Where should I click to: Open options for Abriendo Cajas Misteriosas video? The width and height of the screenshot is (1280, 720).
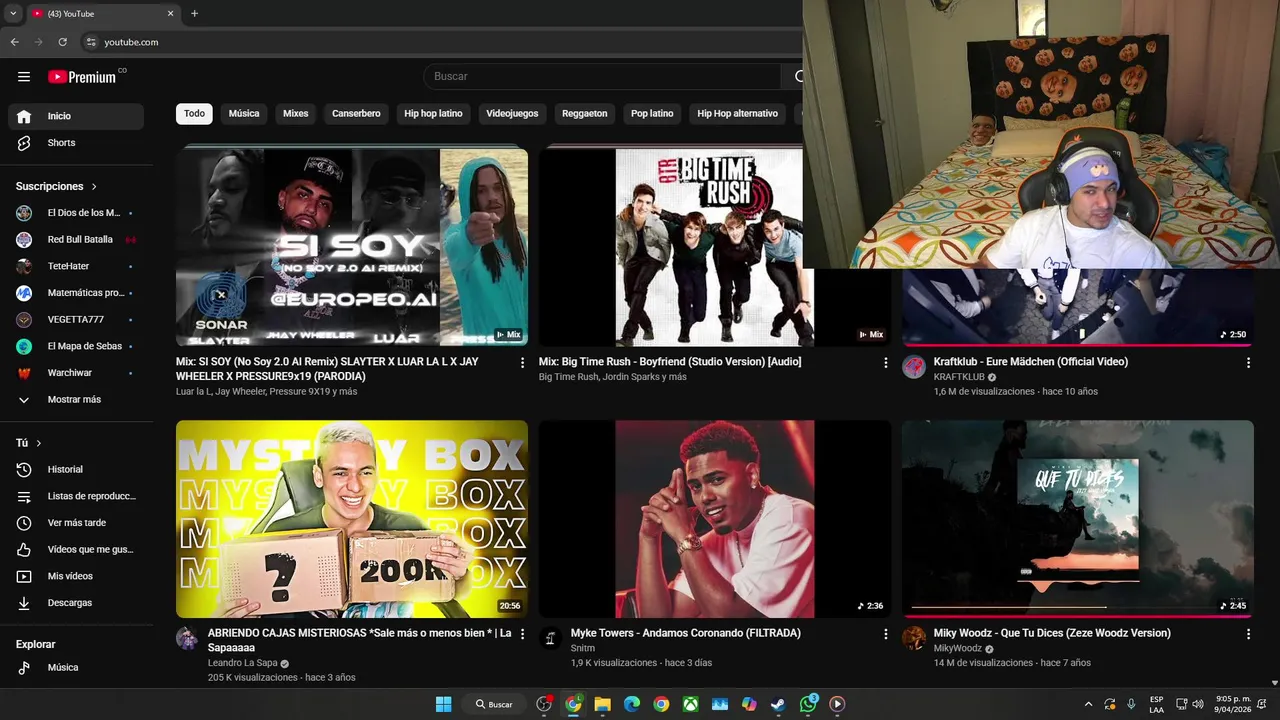[x=522, y=634]
